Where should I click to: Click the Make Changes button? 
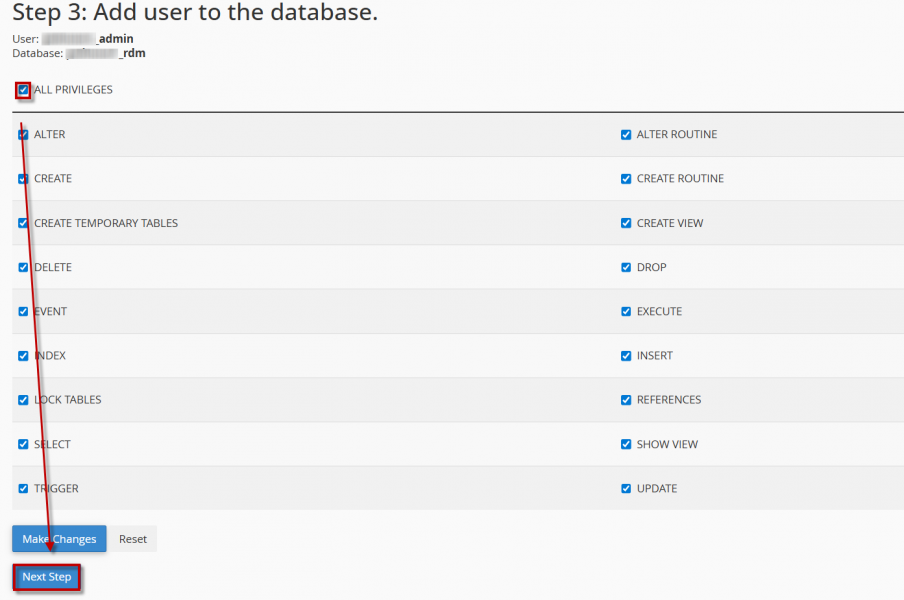[x=59, y=539]
